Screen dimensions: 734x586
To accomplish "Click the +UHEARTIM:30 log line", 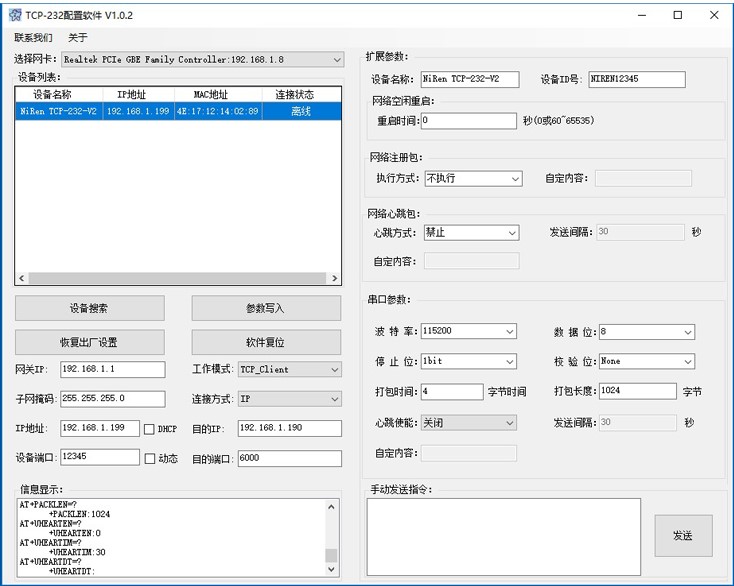I will [77, 552].
